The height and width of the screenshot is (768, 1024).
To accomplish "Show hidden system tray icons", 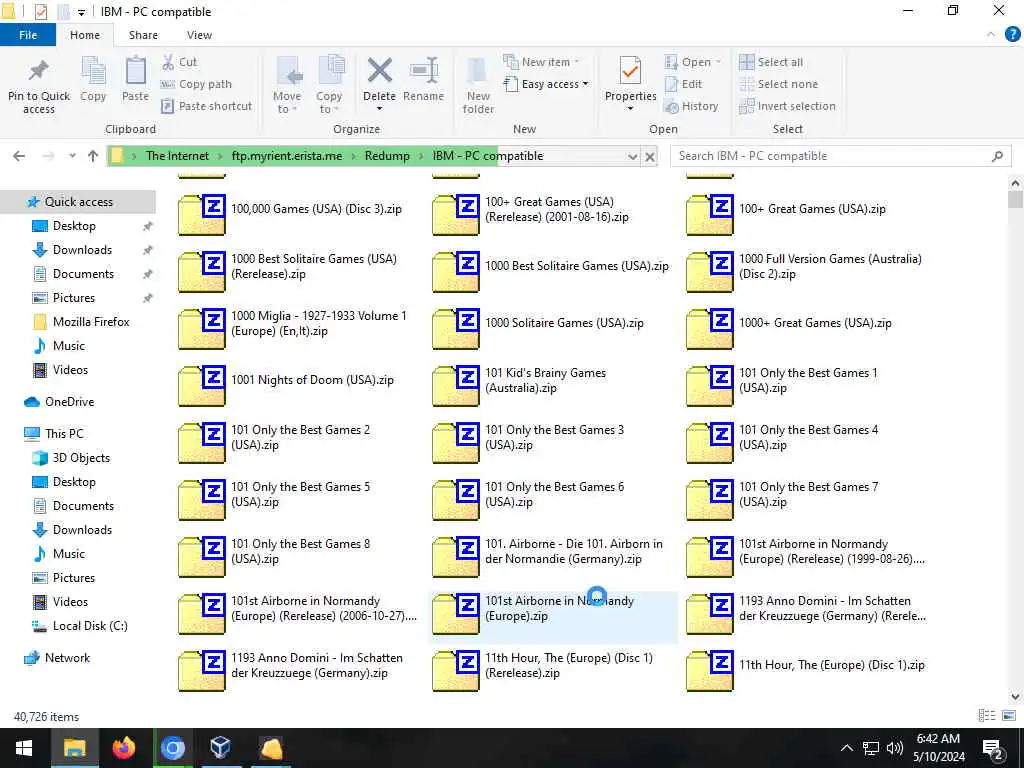I will (x=846, y=748).
